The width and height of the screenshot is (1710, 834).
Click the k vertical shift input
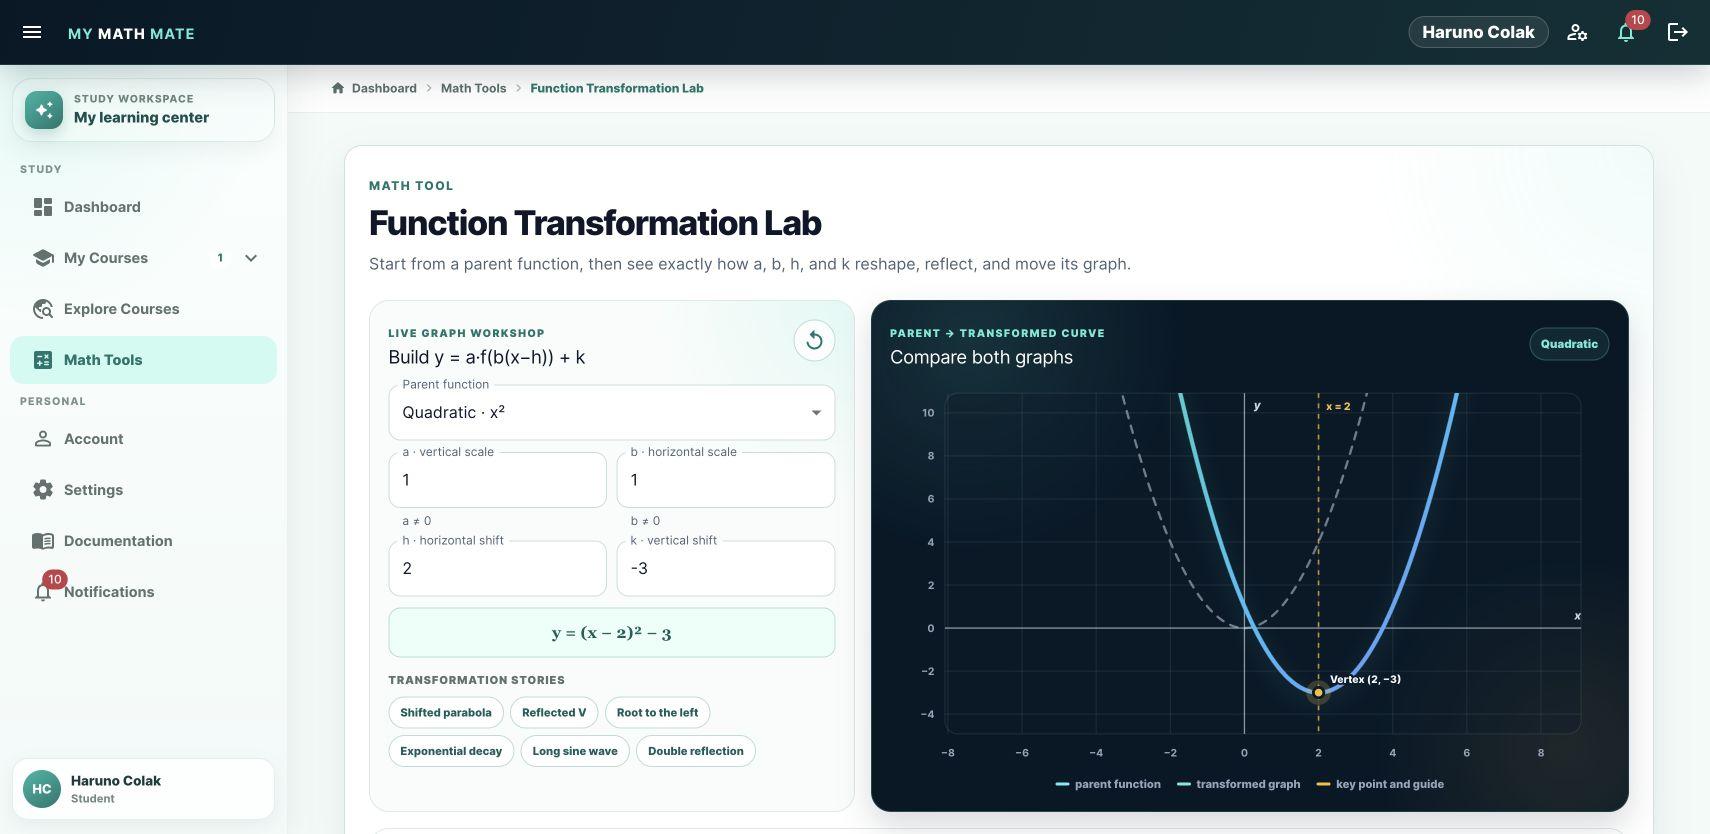(726, 569)
